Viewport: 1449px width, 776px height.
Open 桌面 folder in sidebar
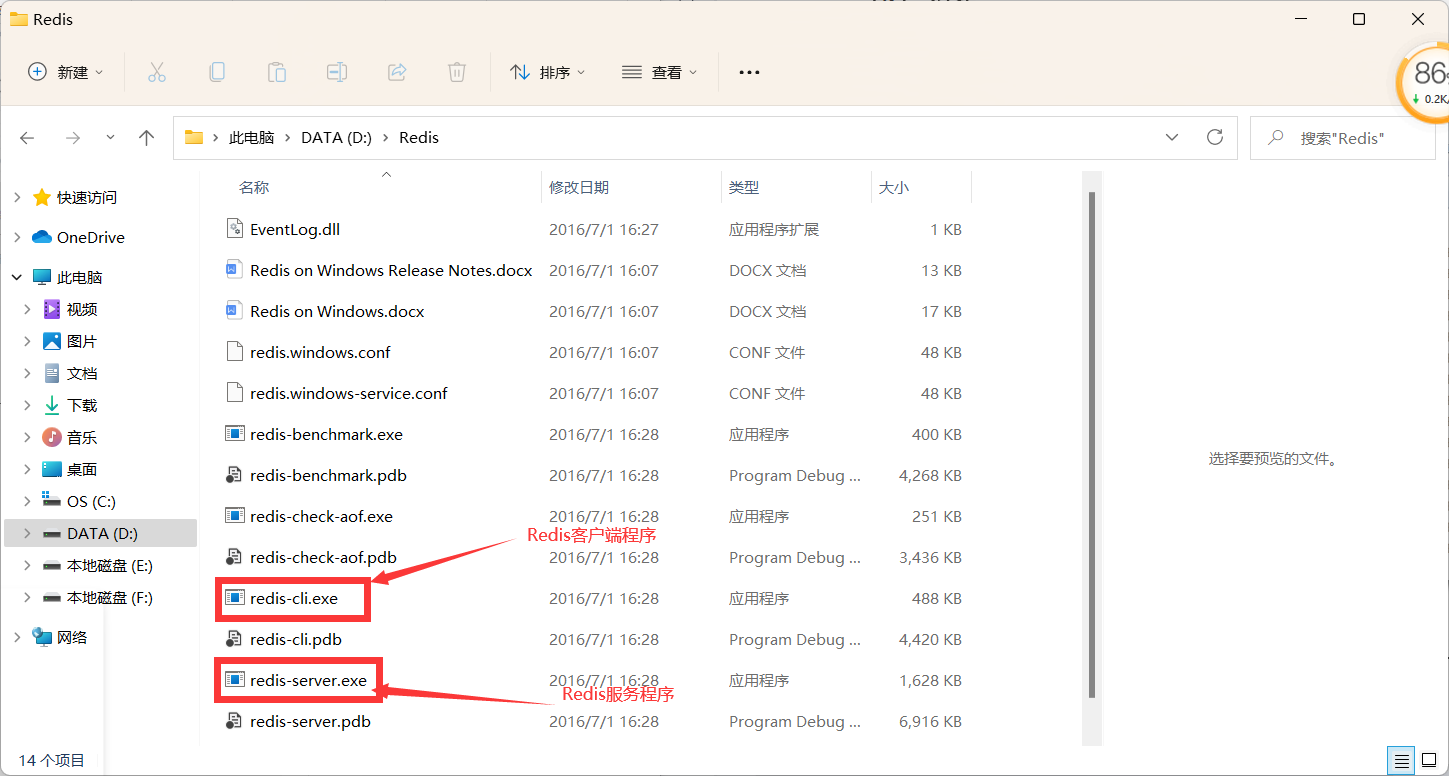[81, 469]
